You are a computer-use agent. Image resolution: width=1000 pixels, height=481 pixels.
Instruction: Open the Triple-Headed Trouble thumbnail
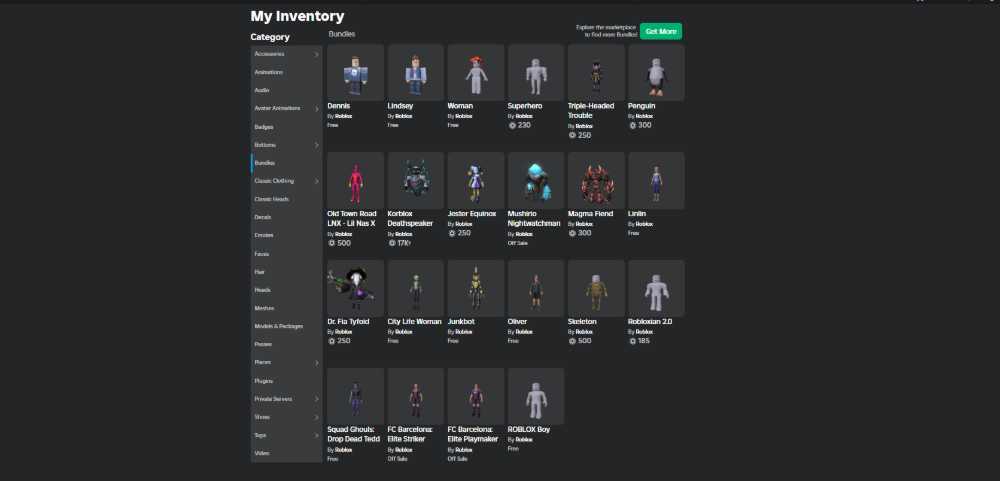[x=596, y=72]
